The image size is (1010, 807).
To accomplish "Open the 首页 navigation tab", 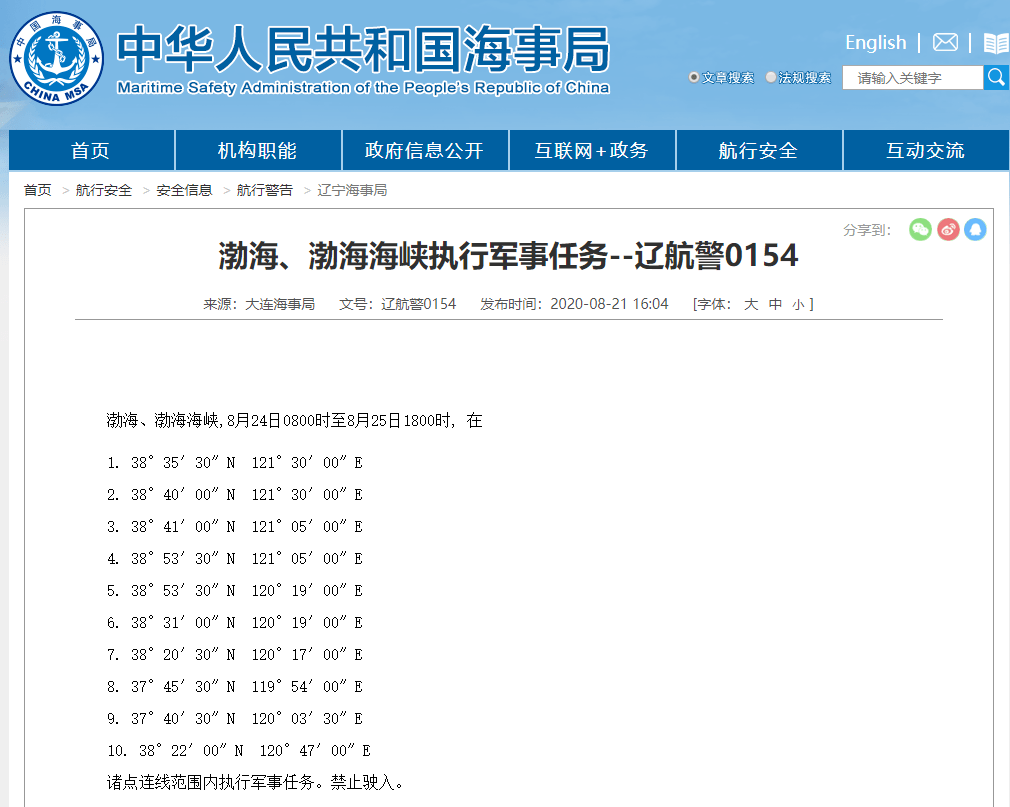I will (91, 150).
